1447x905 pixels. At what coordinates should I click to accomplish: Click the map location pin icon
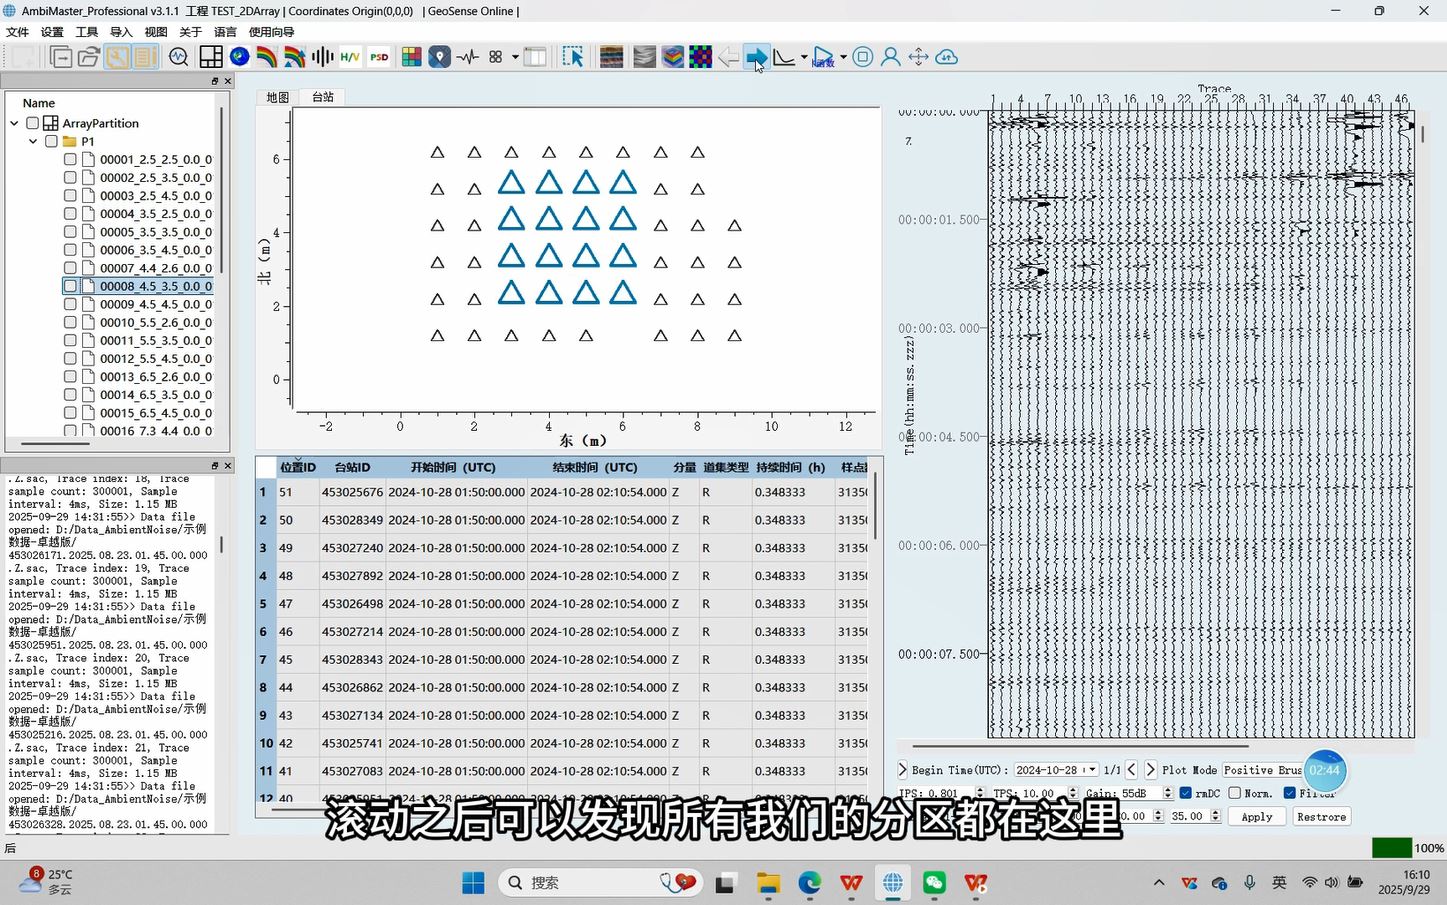(439, 57)
